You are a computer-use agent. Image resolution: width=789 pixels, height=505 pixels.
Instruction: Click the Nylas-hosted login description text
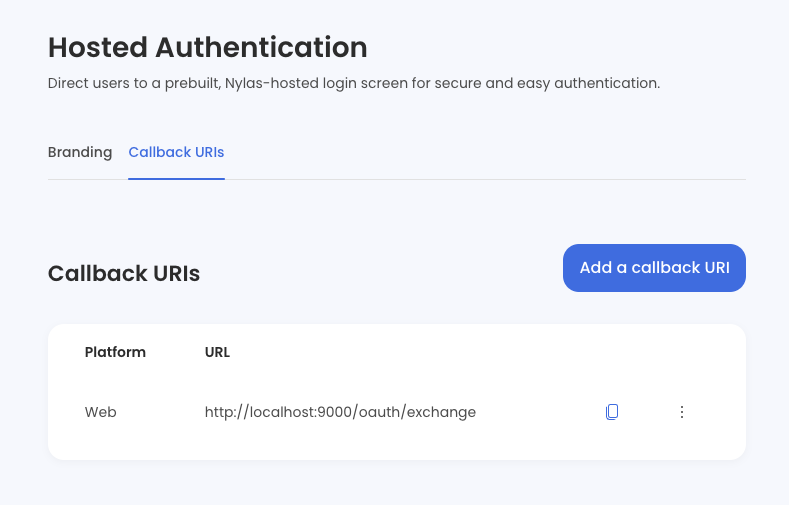coord(354,83)
